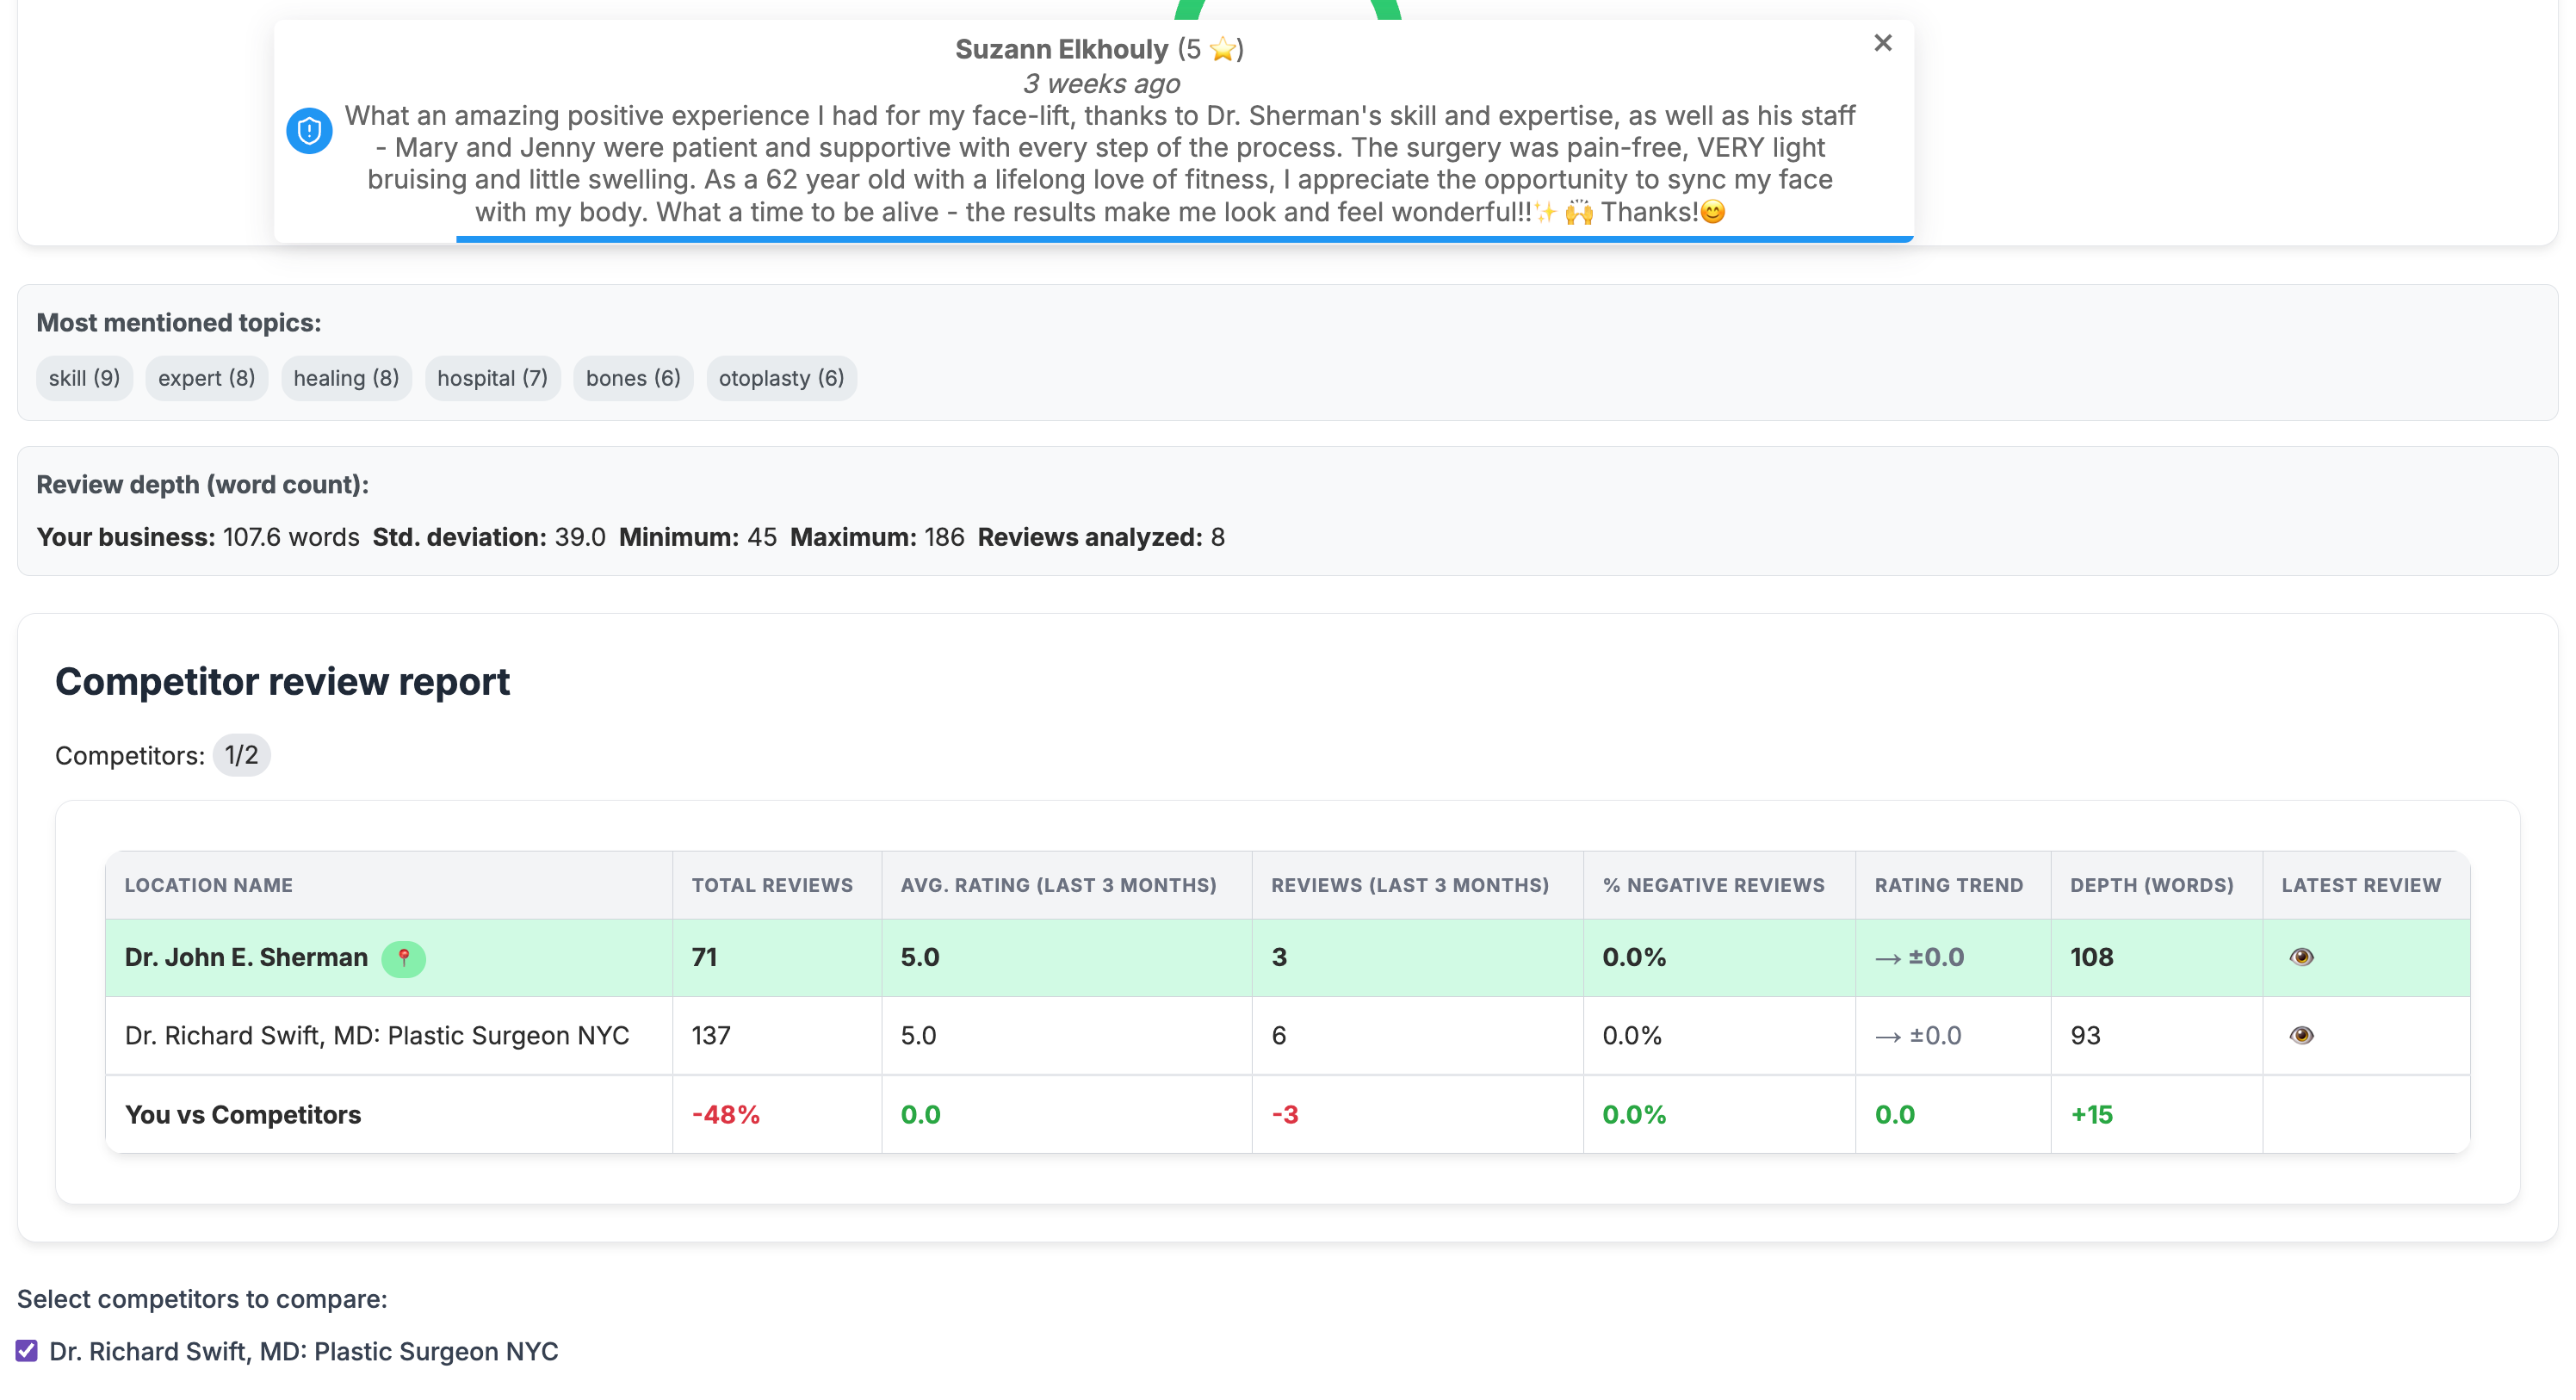Click the AVG. RATING column header
This screenshot has width=2576, height=1400.
(x=1058, y=885)
